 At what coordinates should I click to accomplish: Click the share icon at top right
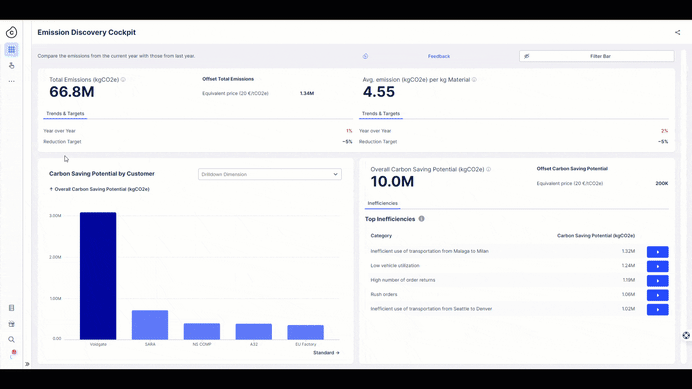[x=677, y=32]
